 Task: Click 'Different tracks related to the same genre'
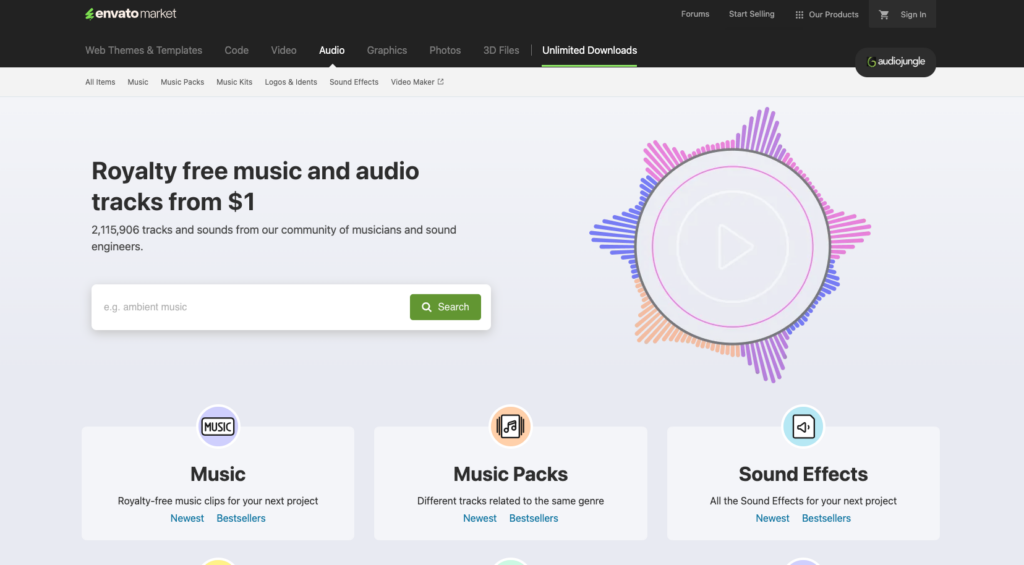pyautogui.click(x=510, y=501)
